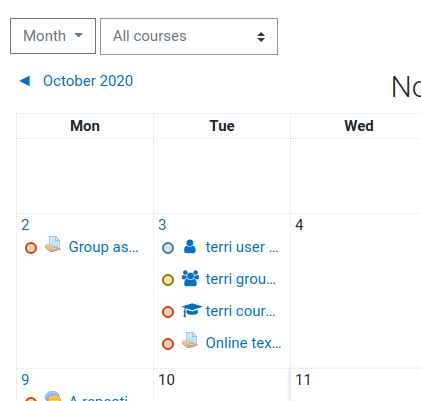Screen dimensions: 421x401
Task: Open the Month view dropdown
Action: 53,36
